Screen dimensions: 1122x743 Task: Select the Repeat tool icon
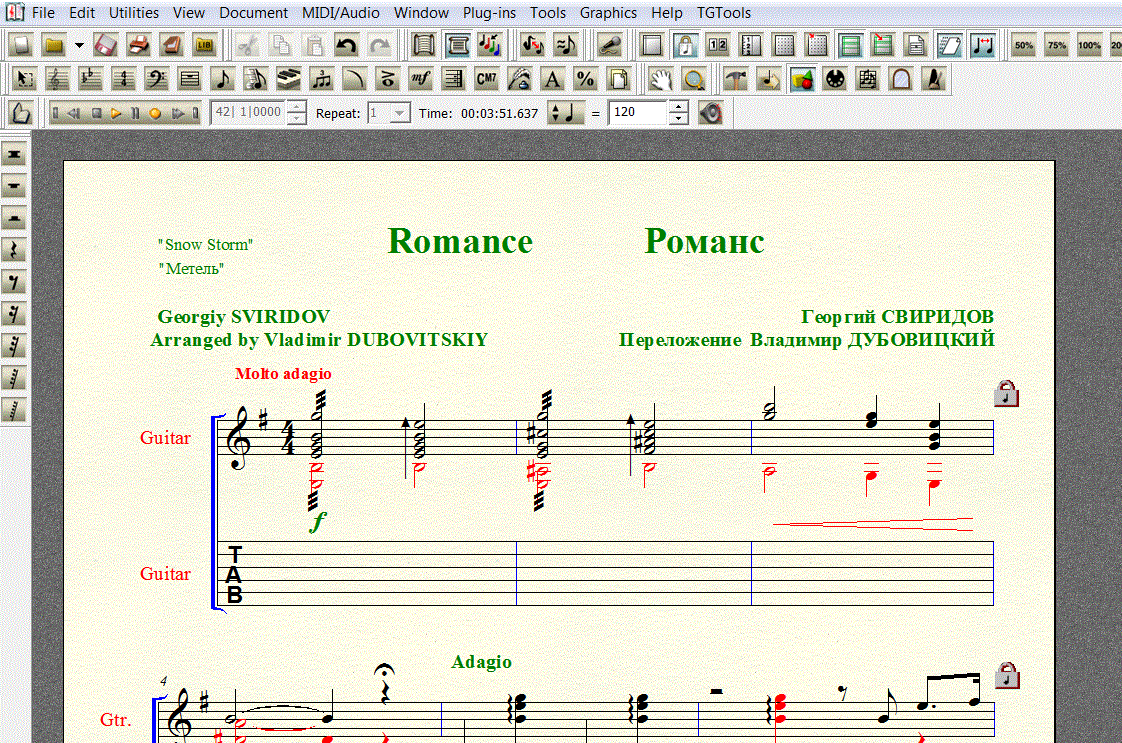click(454, 79)
